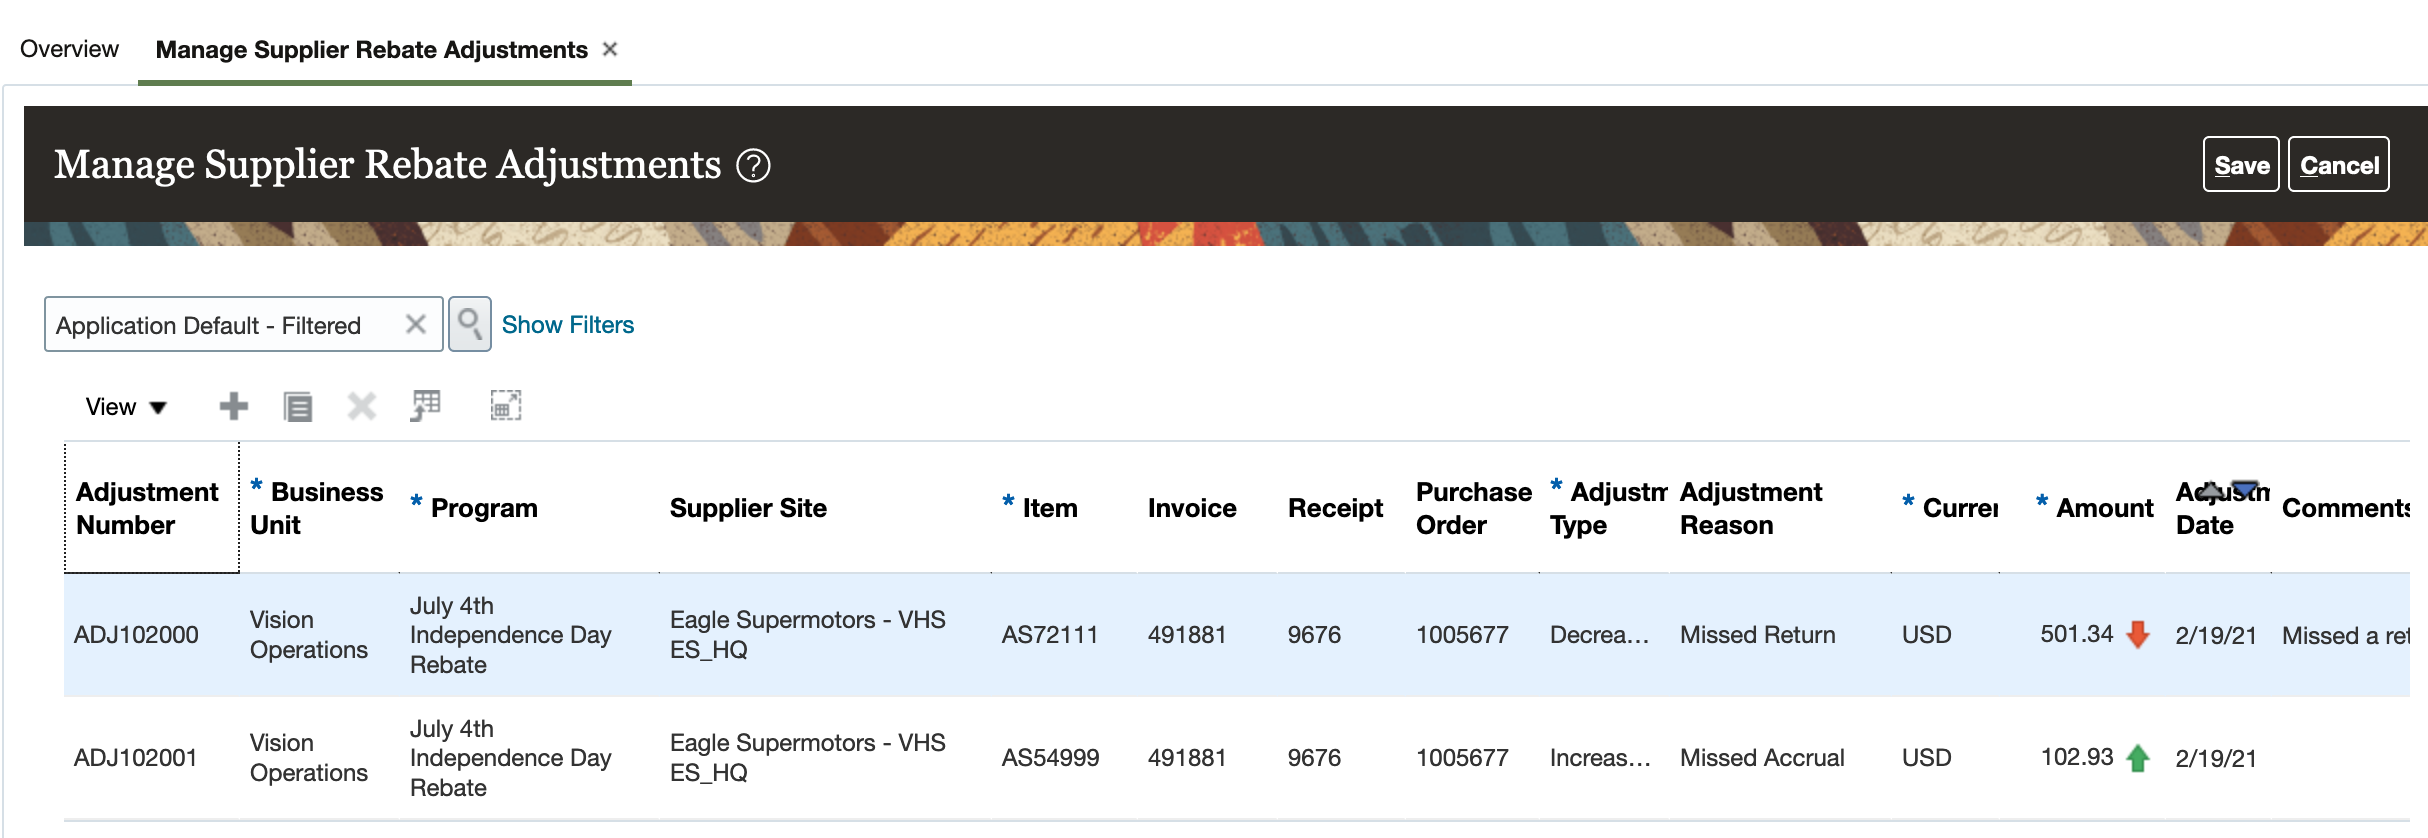Select the ADJ102001 adjustment row
The width and height of the screenshot is (2428, 838).
pos(136,758)
